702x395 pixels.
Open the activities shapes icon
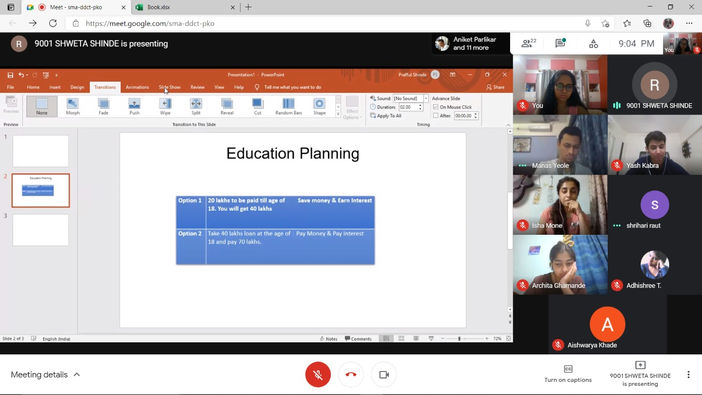tap(593, 43)
